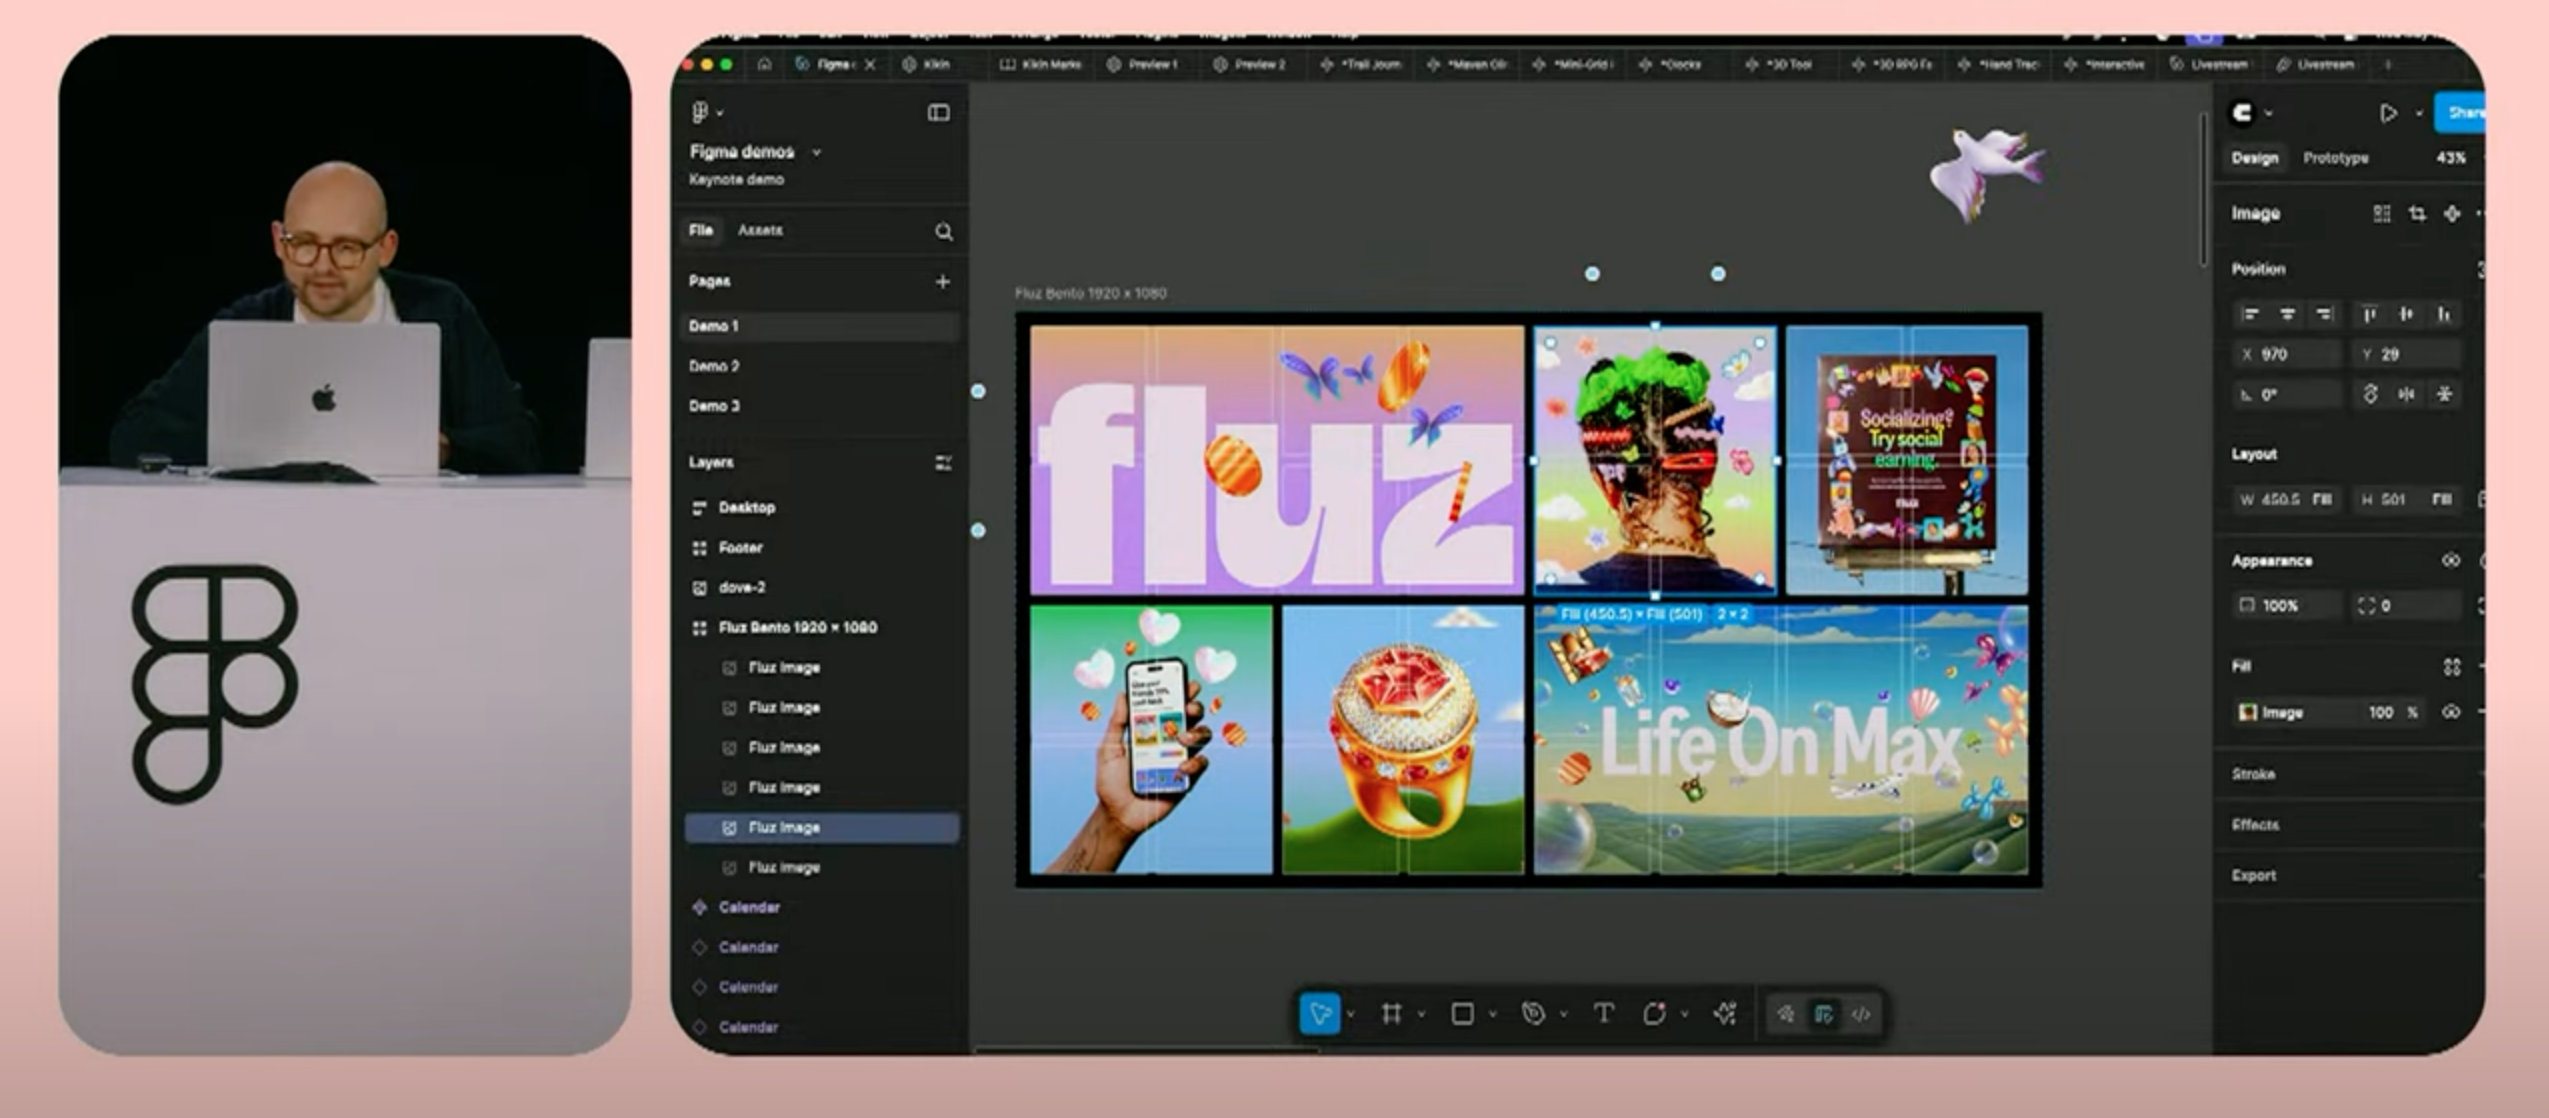
Task: Select the Frame tool in bottom toolbar
Action: [x=1390, y=1014]
